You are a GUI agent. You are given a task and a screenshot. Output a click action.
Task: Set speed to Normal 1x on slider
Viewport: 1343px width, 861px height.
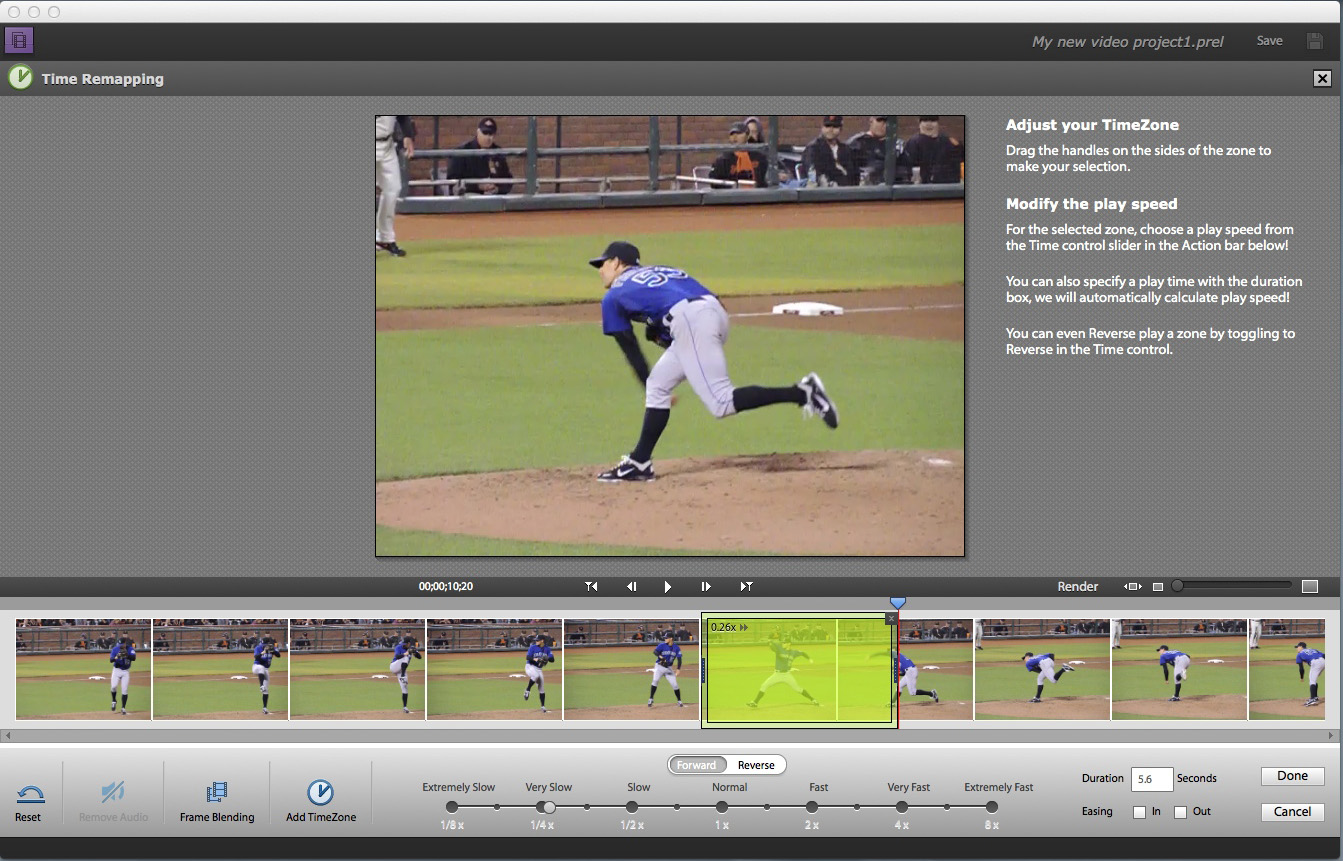click(x=722, y=807)
